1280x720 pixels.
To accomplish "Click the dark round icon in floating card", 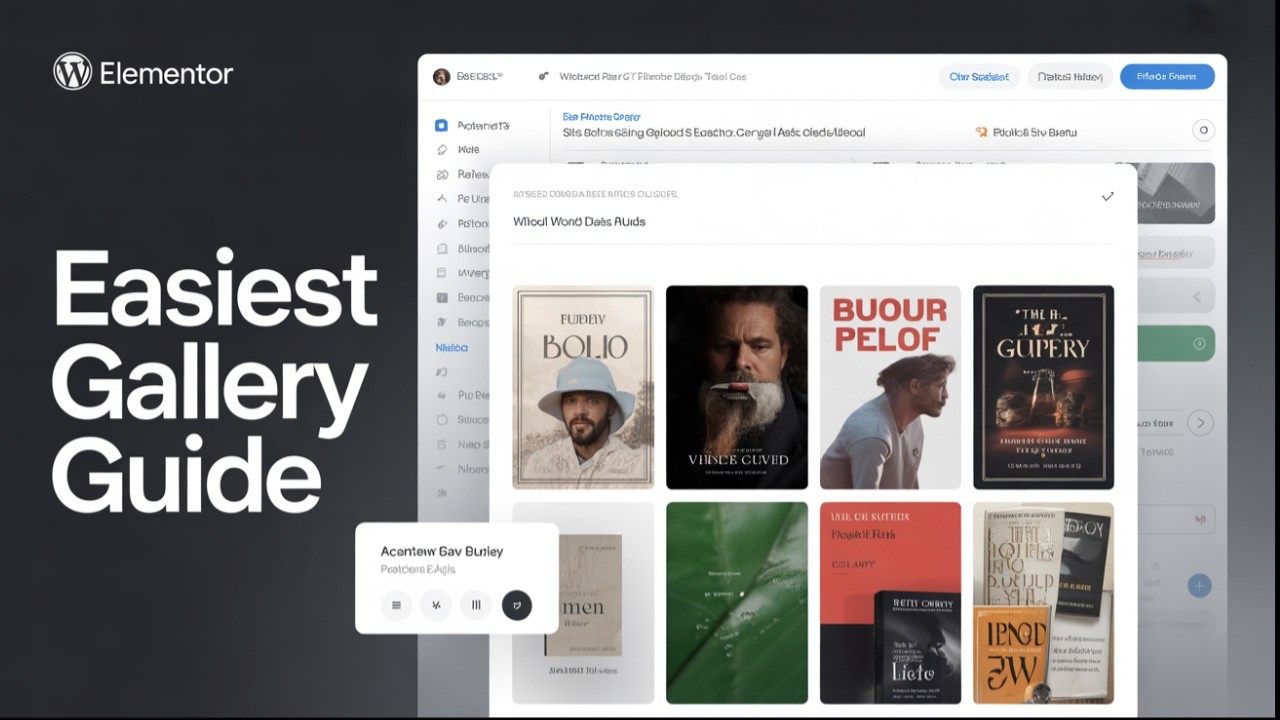I will point(516,605).
